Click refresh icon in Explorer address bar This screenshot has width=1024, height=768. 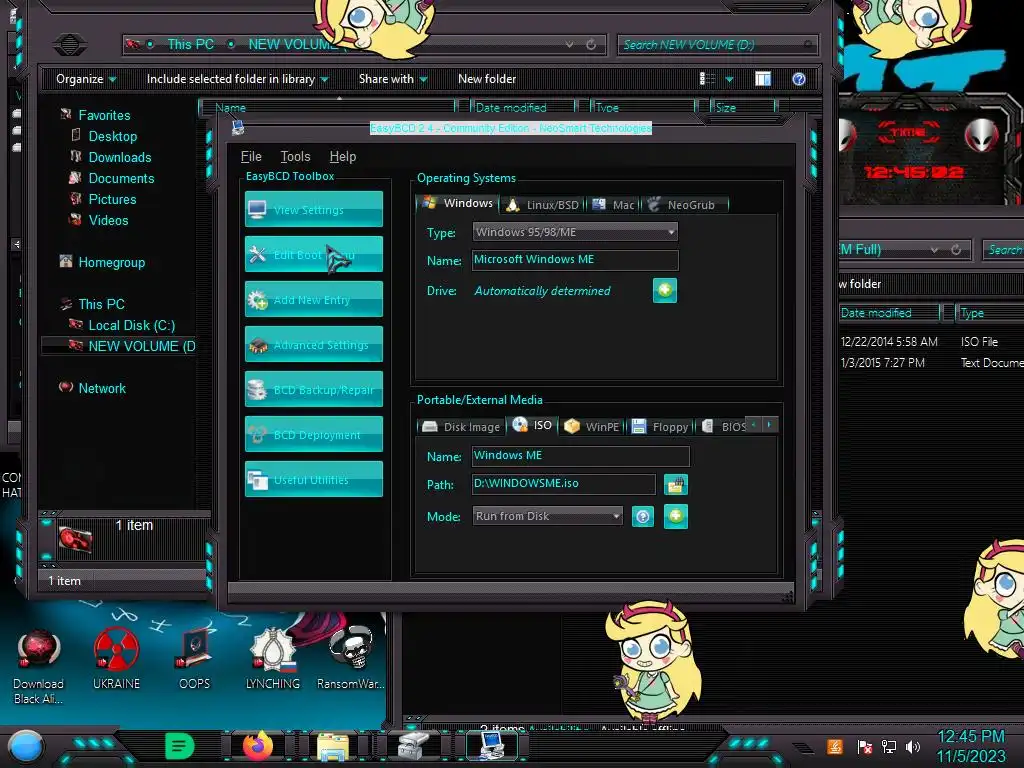[x=591, y=44]
